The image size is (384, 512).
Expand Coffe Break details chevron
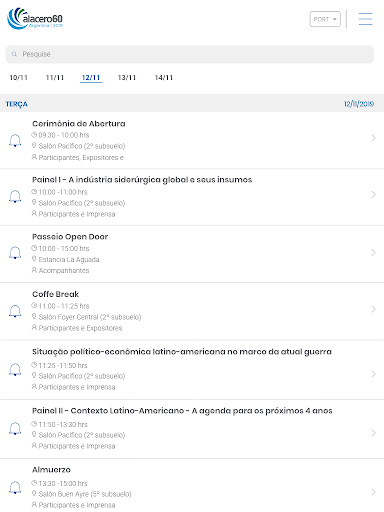[373, 309]
